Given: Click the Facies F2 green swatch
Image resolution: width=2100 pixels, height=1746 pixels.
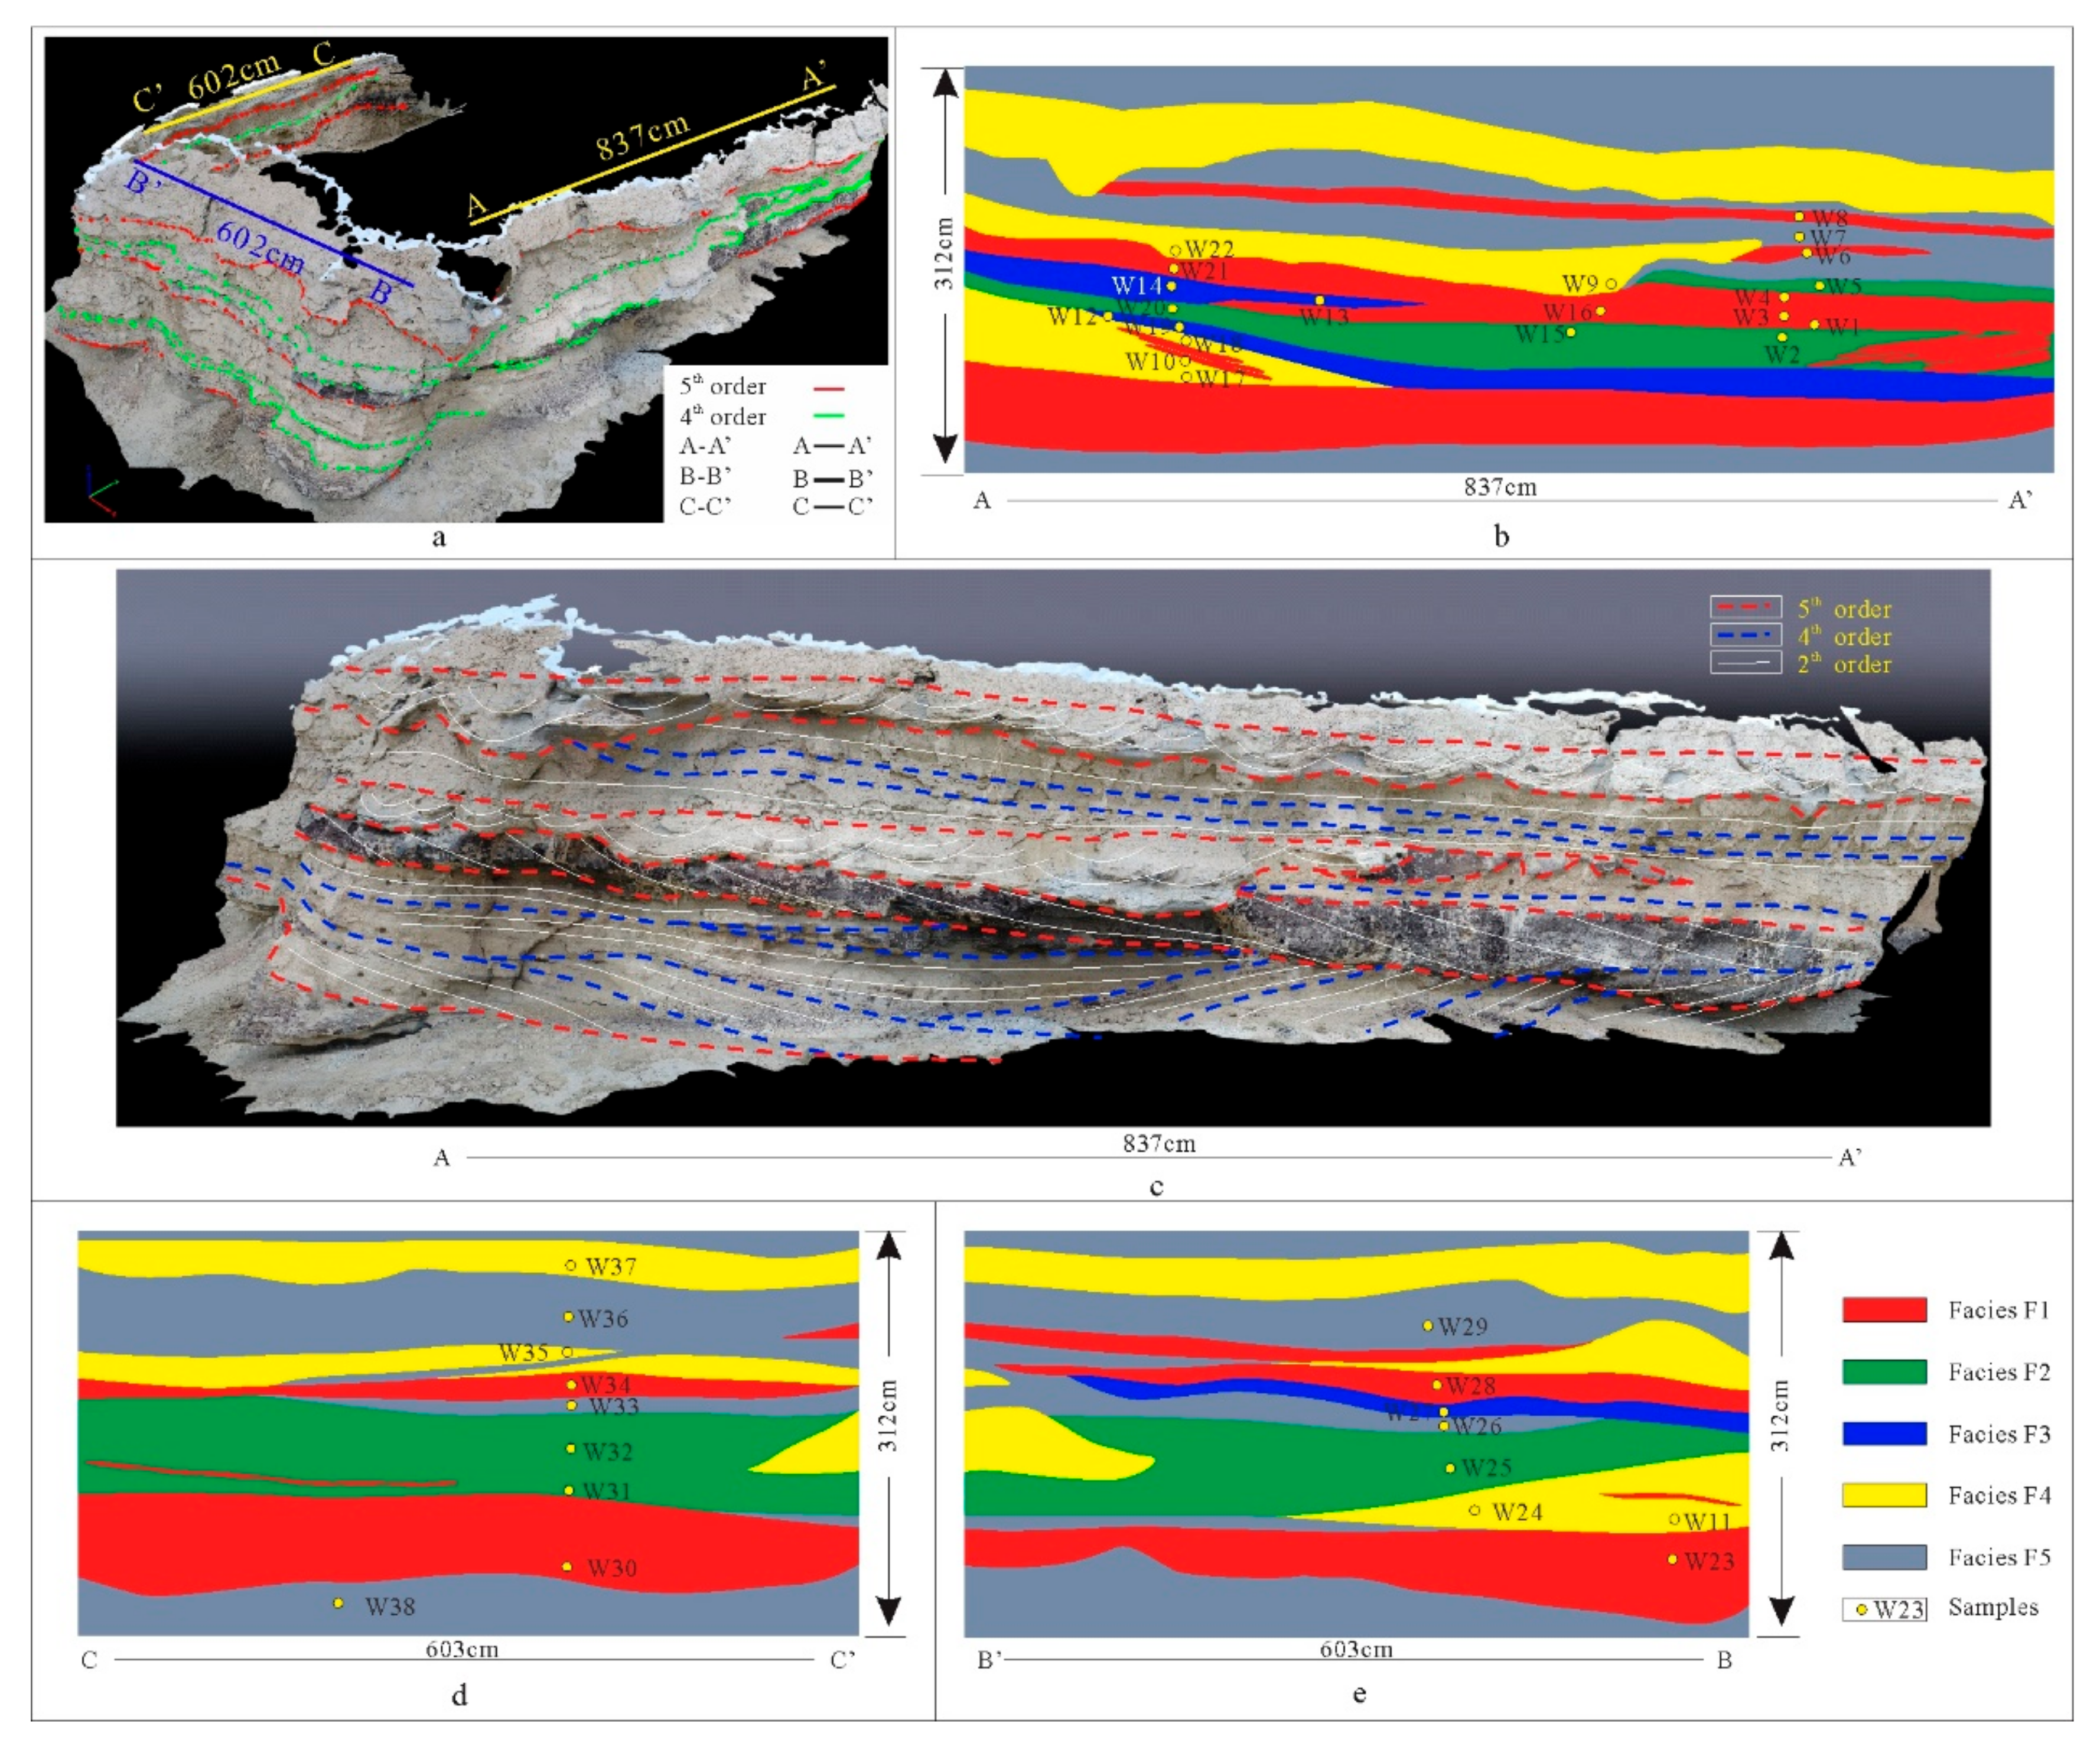Looking at the screenshot, I should tap(1884, 1371).
